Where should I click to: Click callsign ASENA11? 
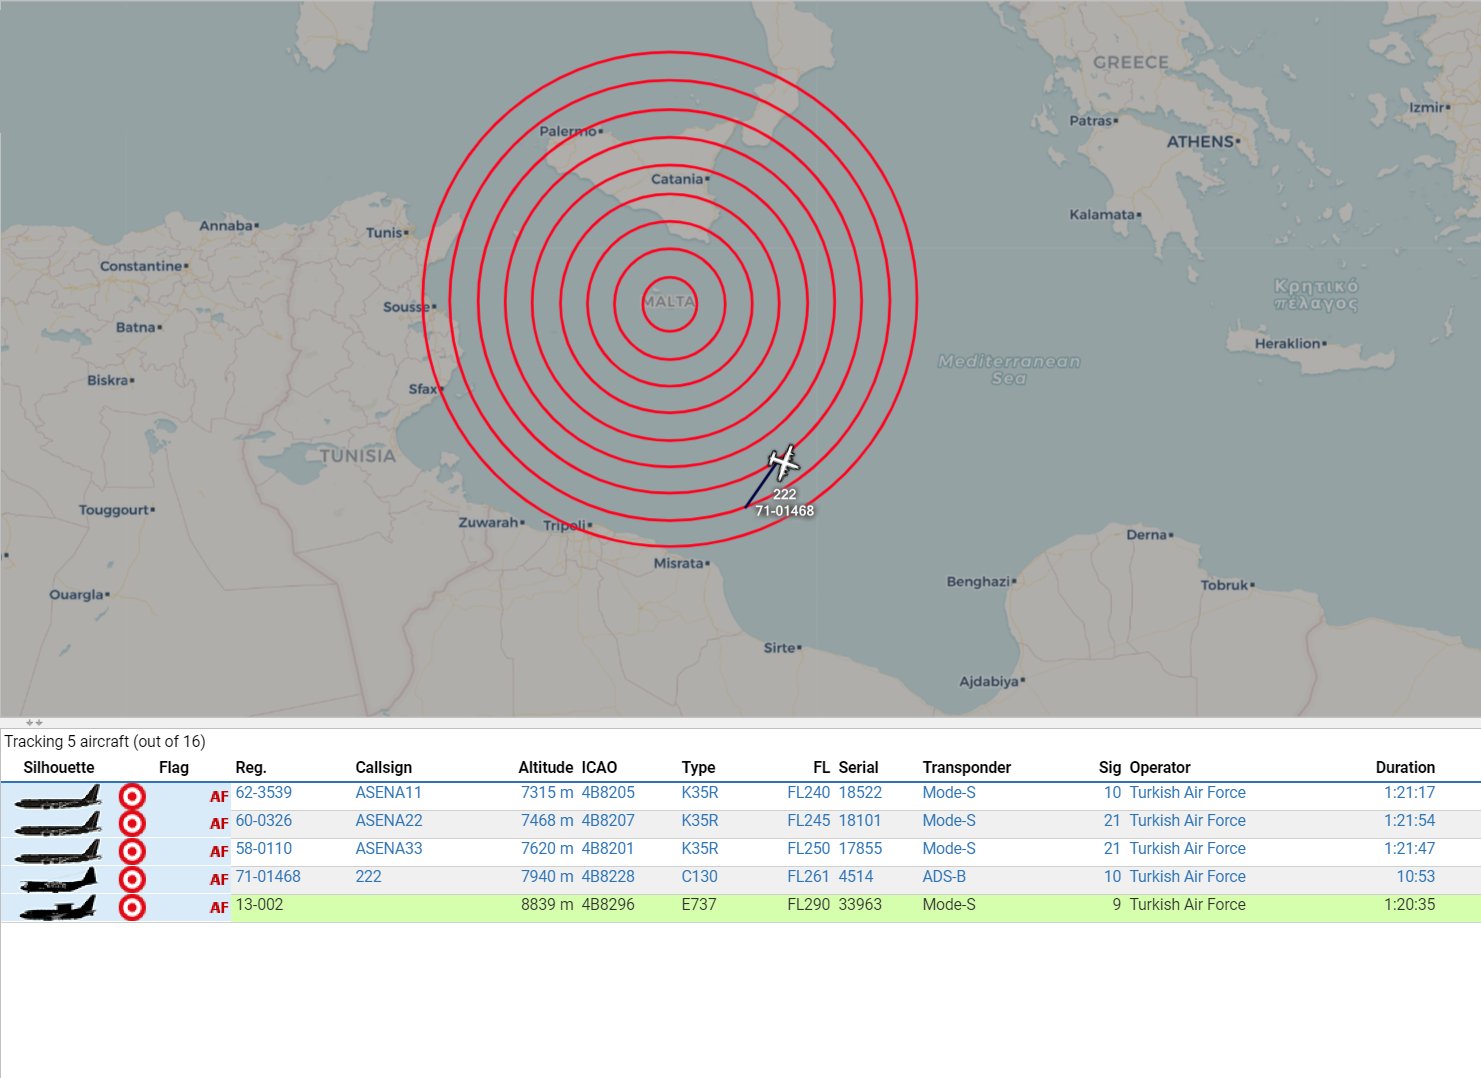389,792
